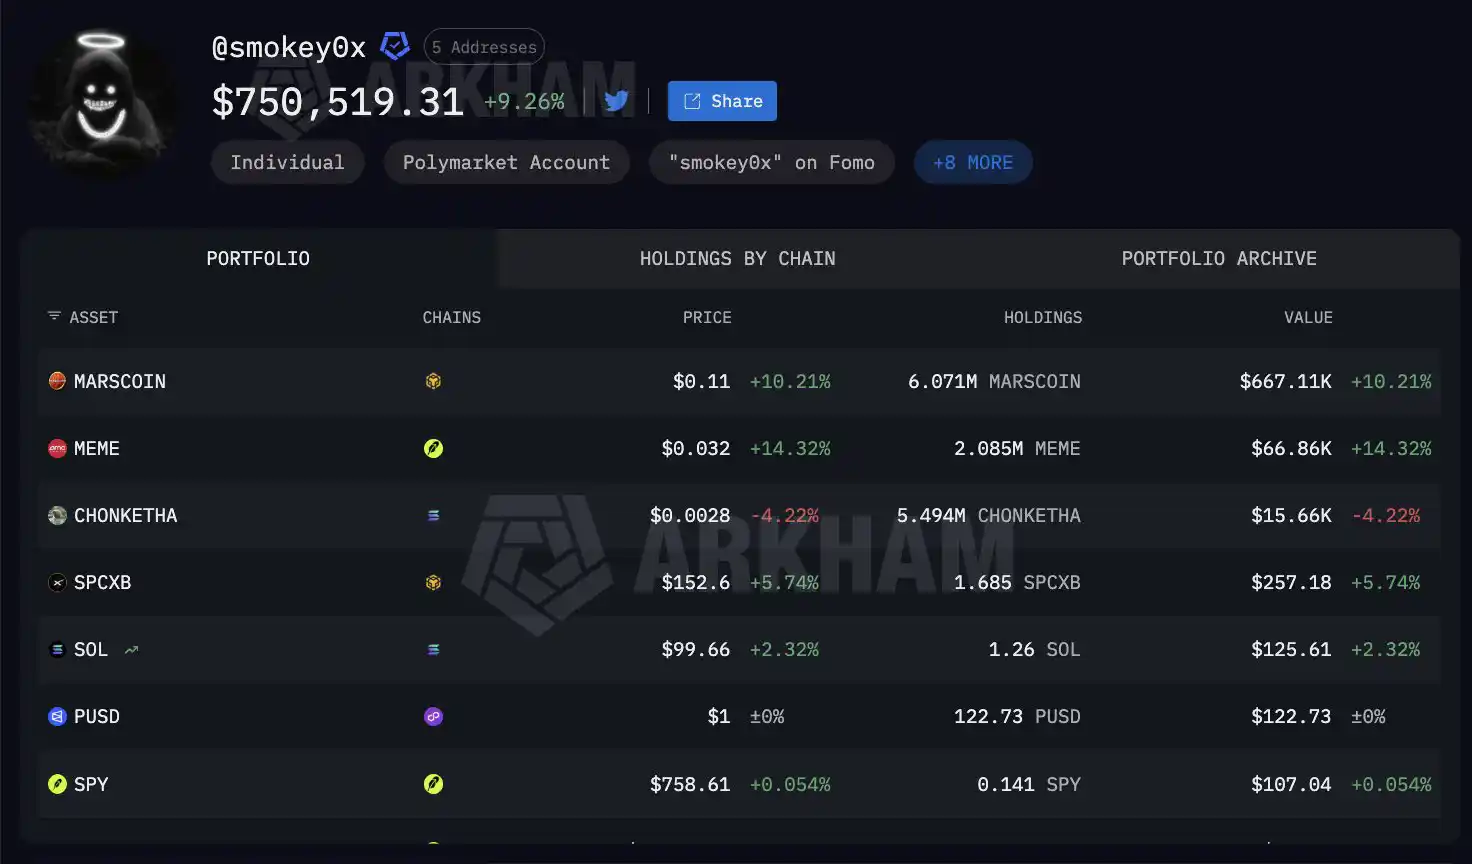Click the verified badge next to @smokey0x

[x=395, y=46]
